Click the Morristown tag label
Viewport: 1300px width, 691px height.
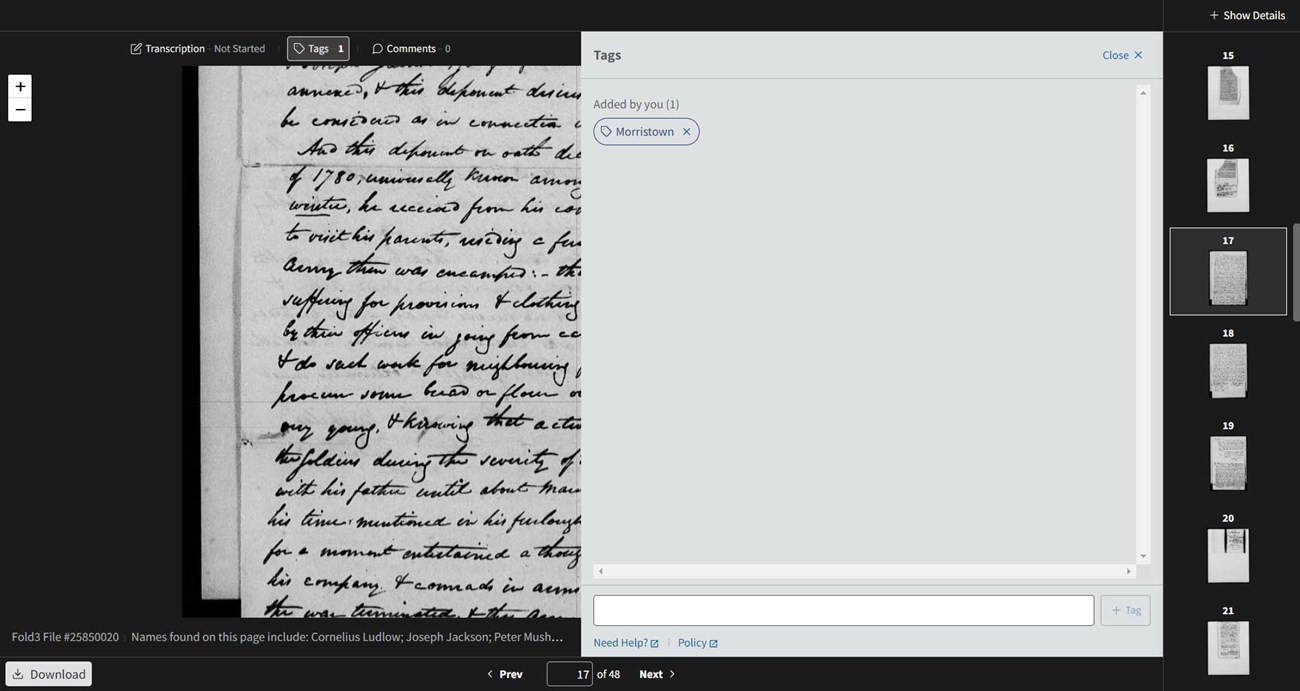click(x=644, y=132)
